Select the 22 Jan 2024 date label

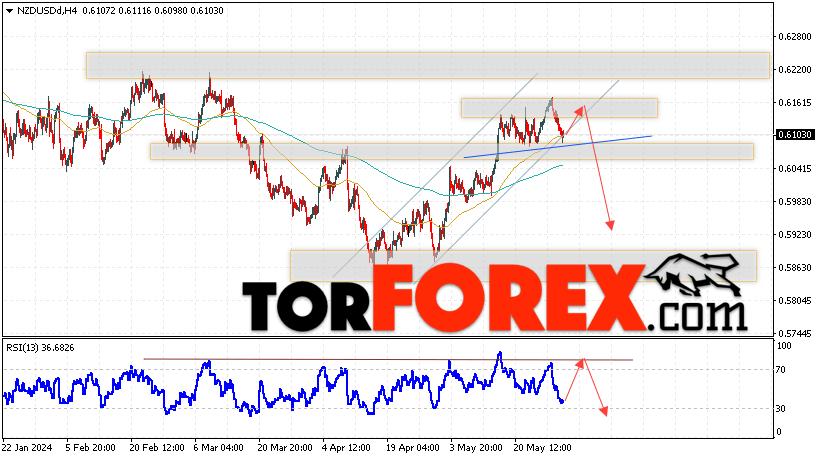(x=27, y=448)
